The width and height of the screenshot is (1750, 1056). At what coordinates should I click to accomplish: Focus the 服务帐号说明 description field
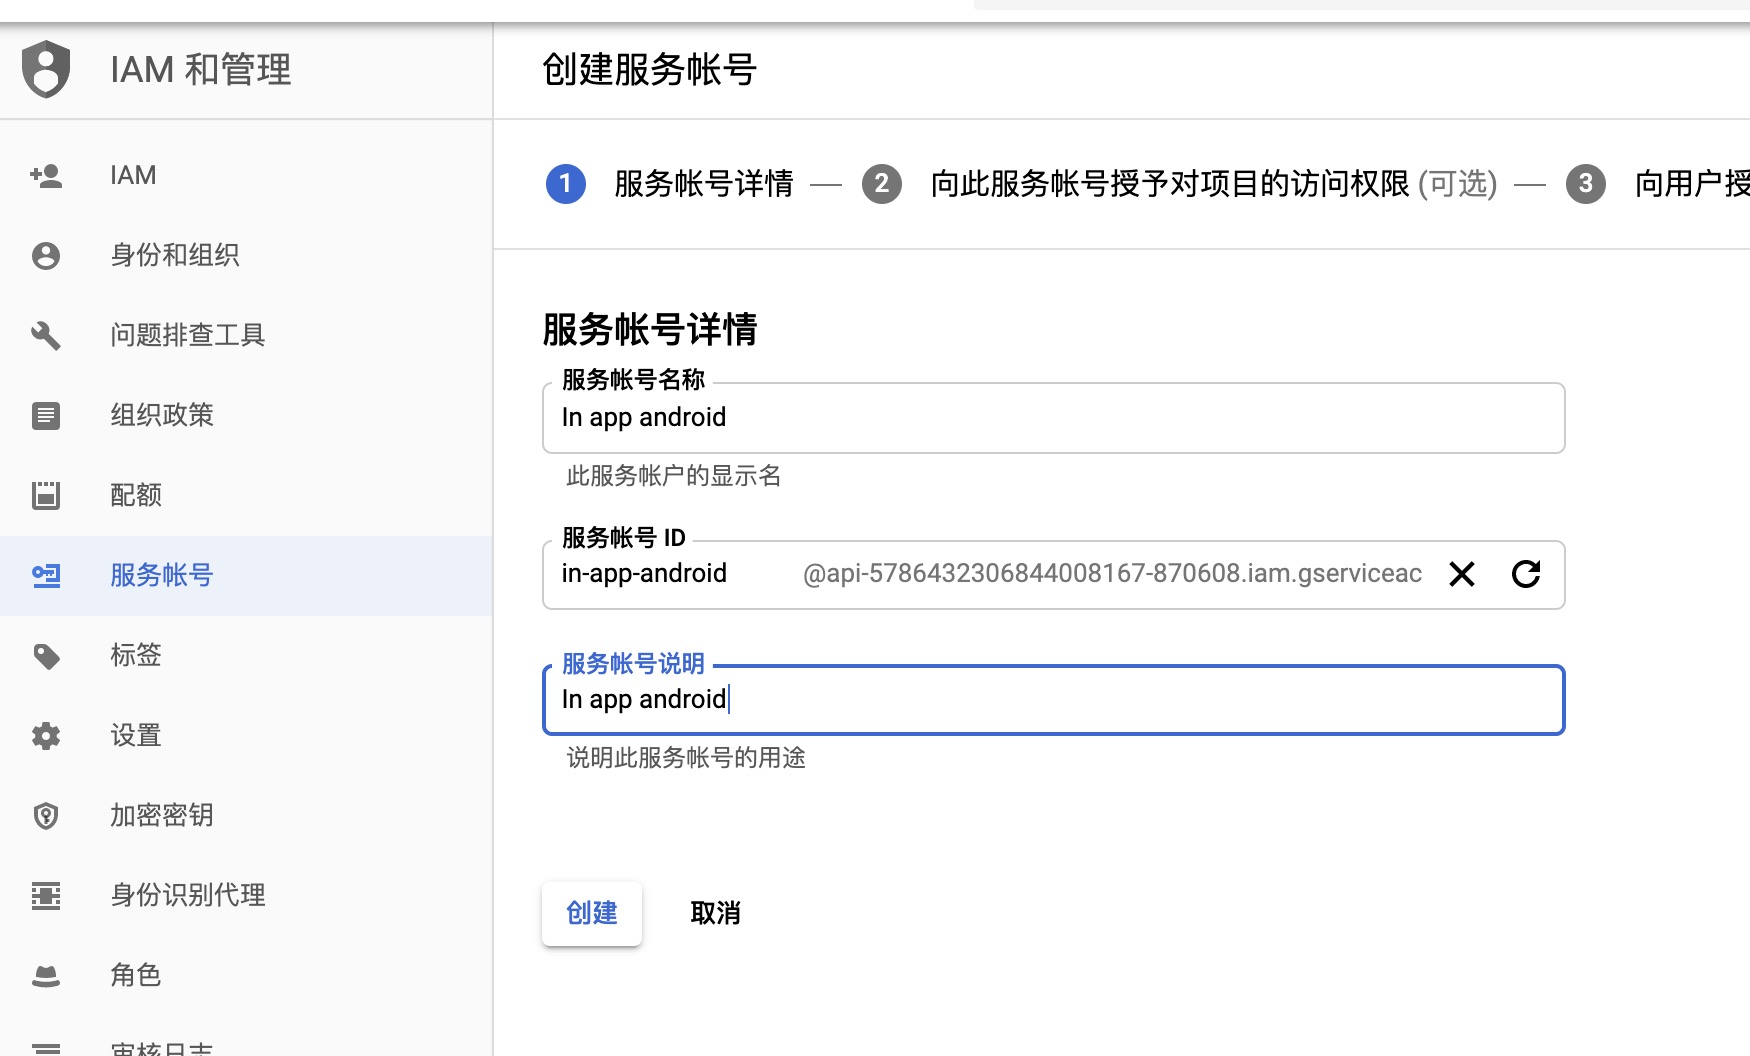[x=1052, y=700]
